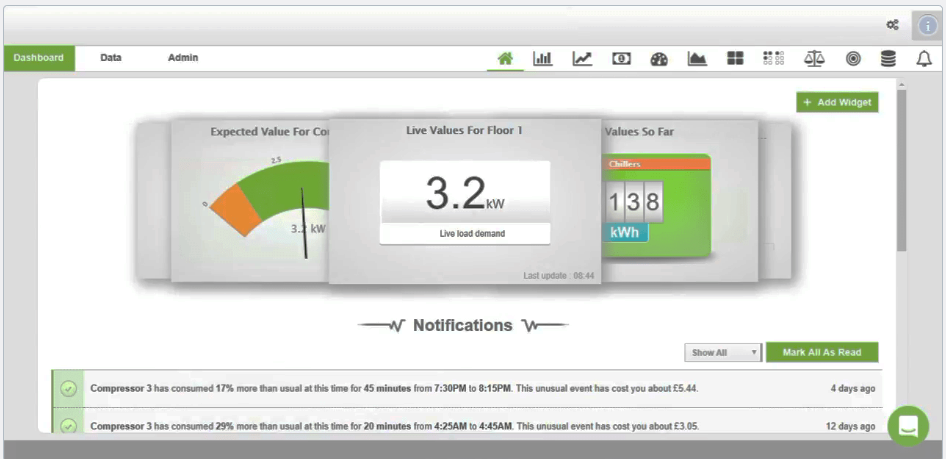Mark Compressor 3 29% notification check circle
Viewport: 946px width, 459px height.
coord(68,426)
